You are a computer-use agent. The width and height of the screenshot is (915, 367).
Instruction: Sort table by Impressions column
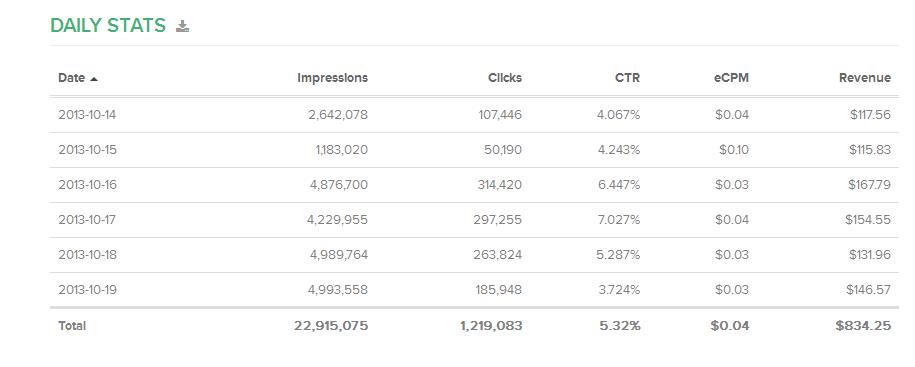pyautogui.click(x=333, y=78)
